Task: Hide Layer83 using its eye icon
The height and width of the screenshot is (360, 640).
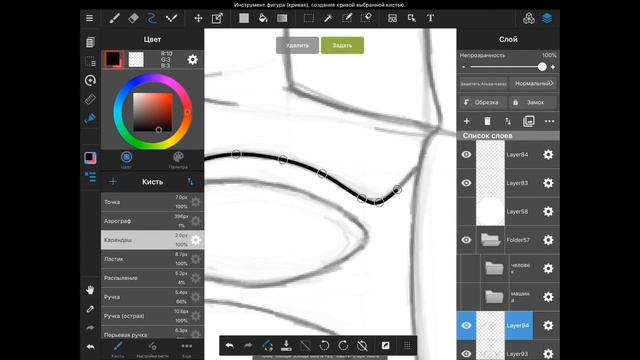Action: click(466, 183)
